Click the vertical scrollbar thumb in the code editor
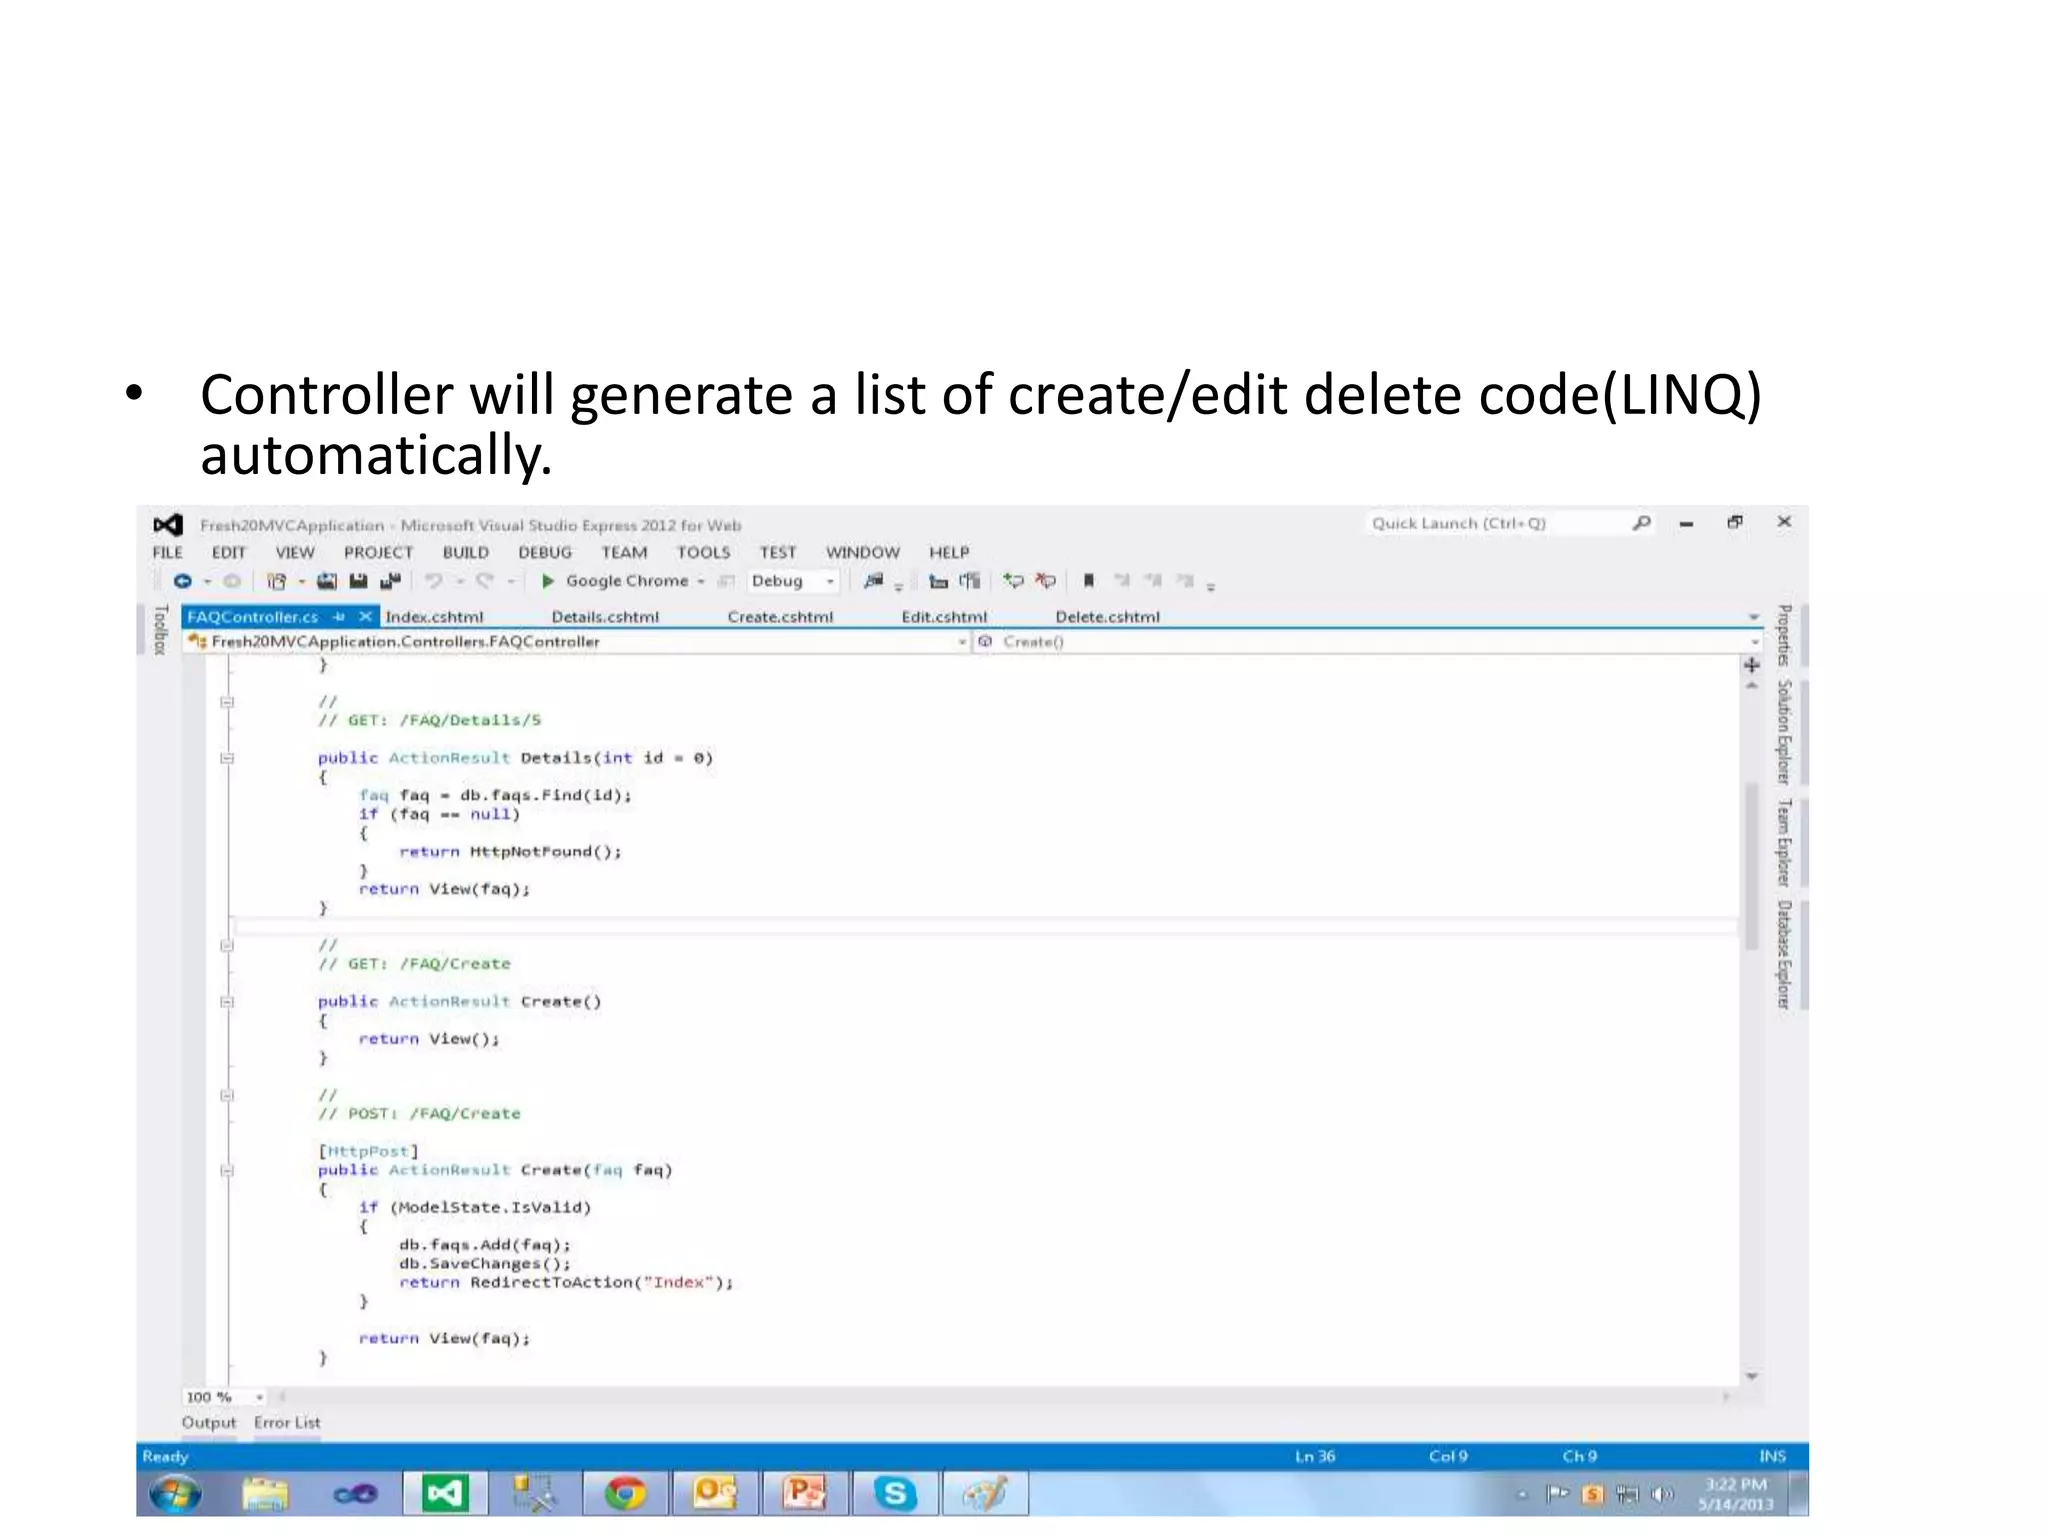 tap(1752, 866)
